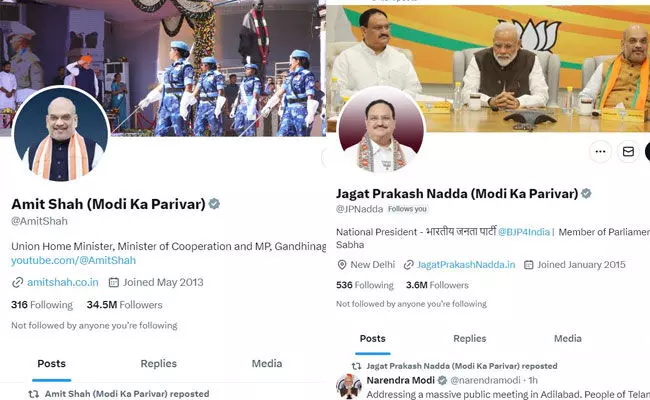Click Narendra Modi's avatar in the reposted post
The height and width of the screenshot is (400, 650).
coord(349,386)
